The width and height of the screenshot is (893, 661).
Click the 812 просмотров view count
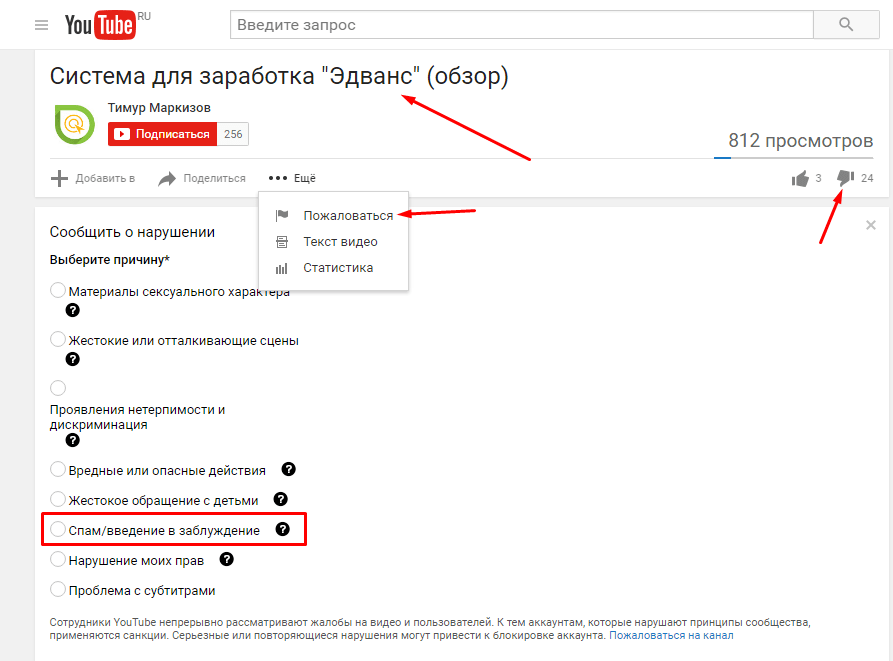tap(801, 140)
